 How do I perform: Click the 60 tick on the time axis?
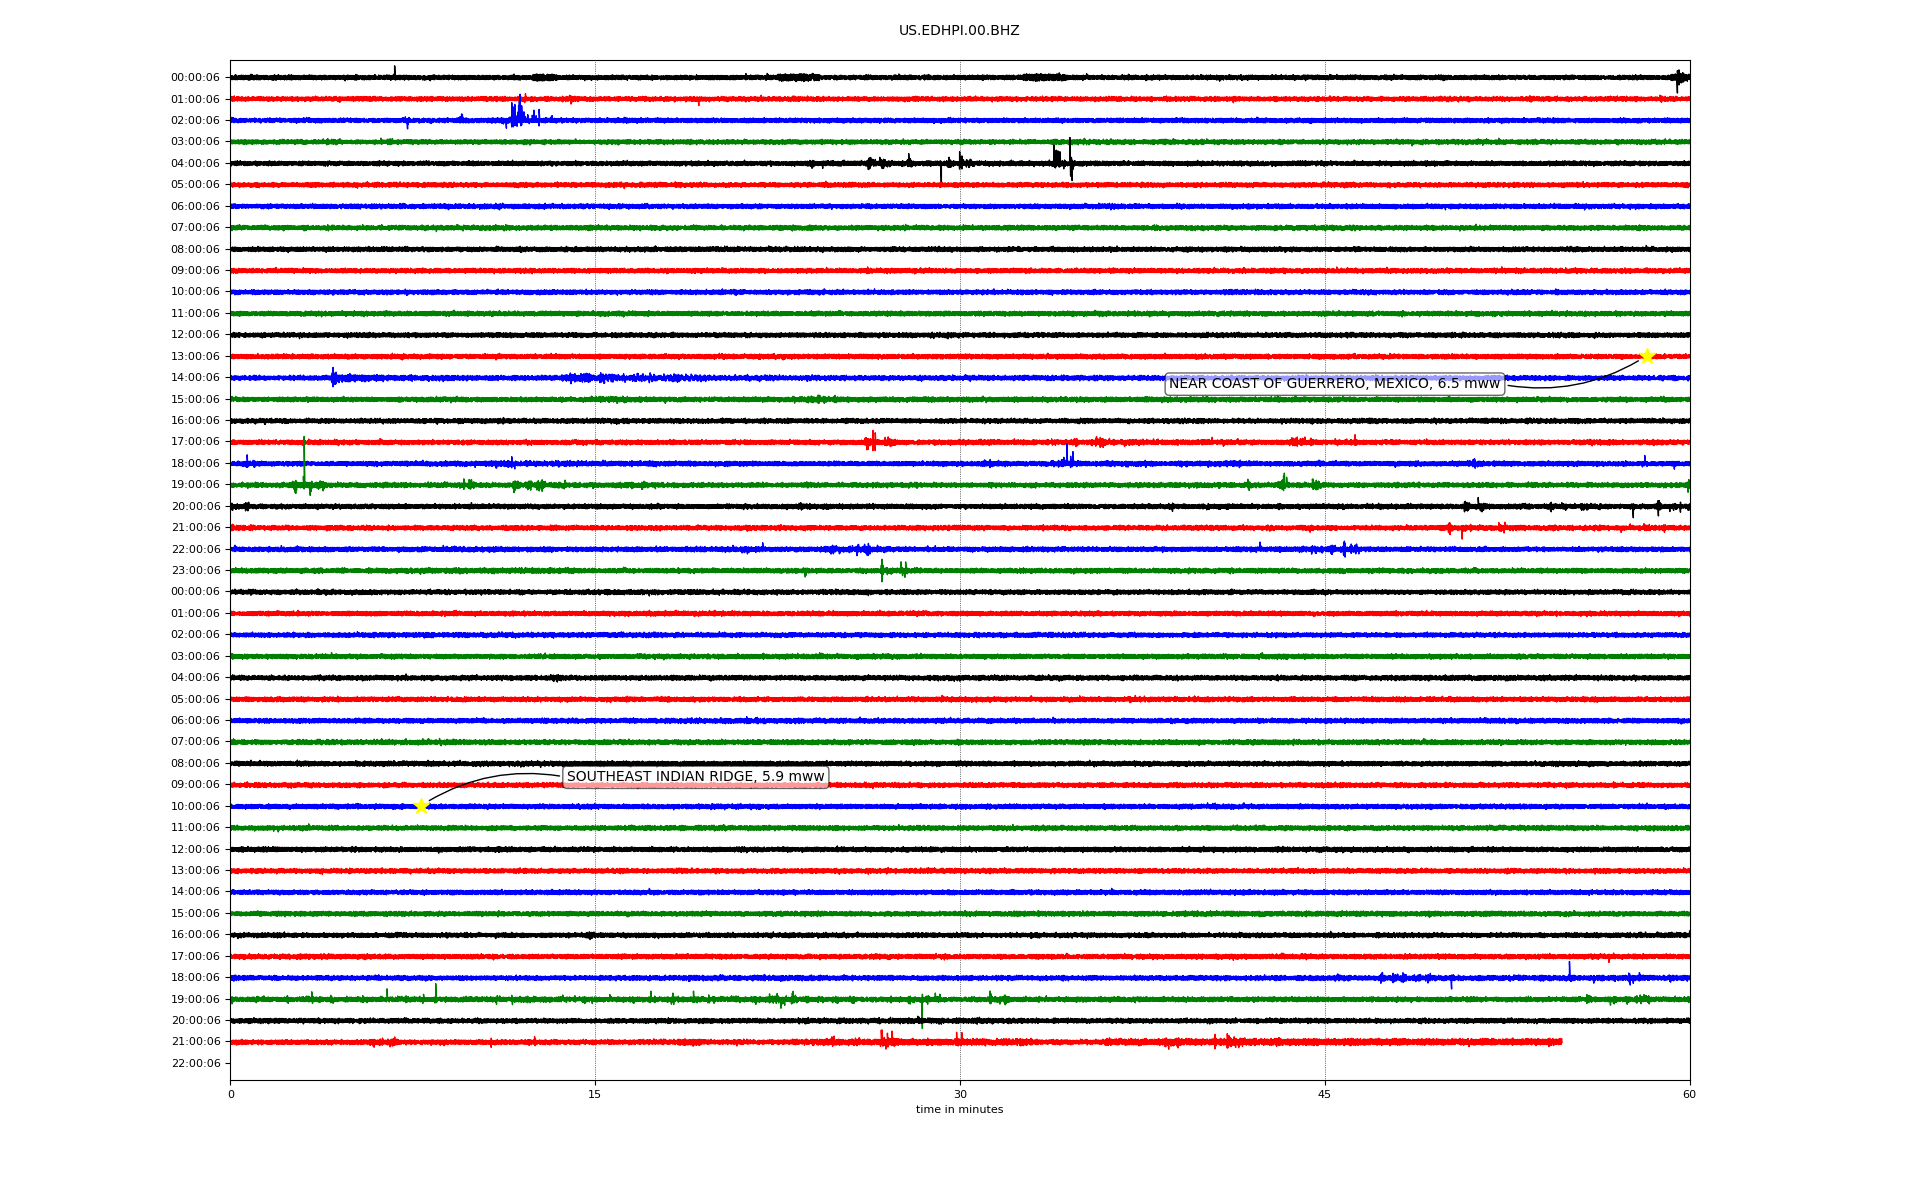coord(1688,1094)
